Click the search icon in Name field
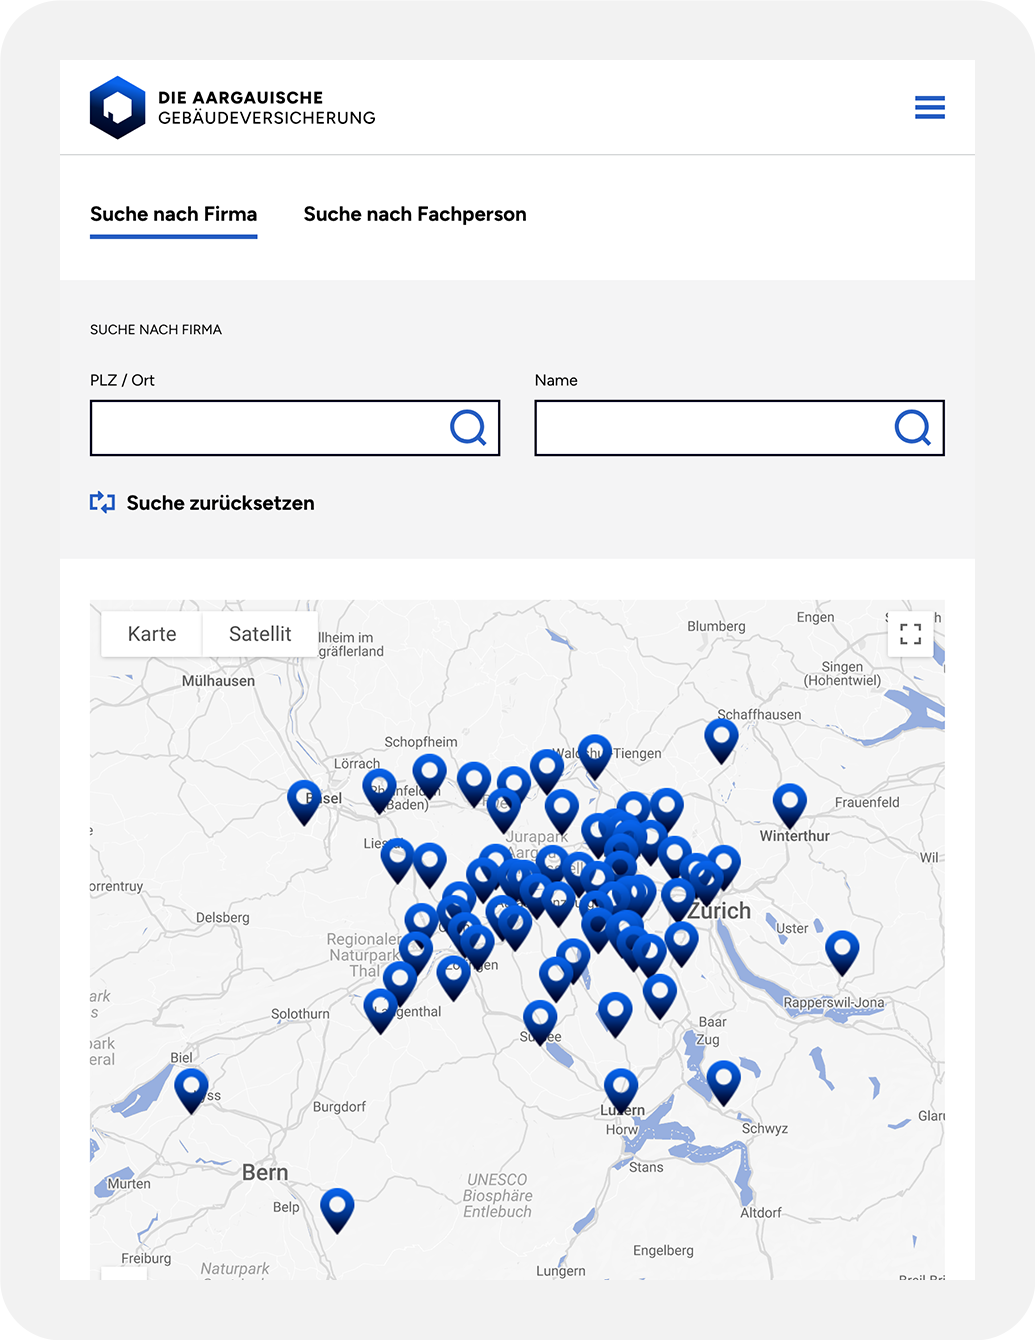 point(912,428)
